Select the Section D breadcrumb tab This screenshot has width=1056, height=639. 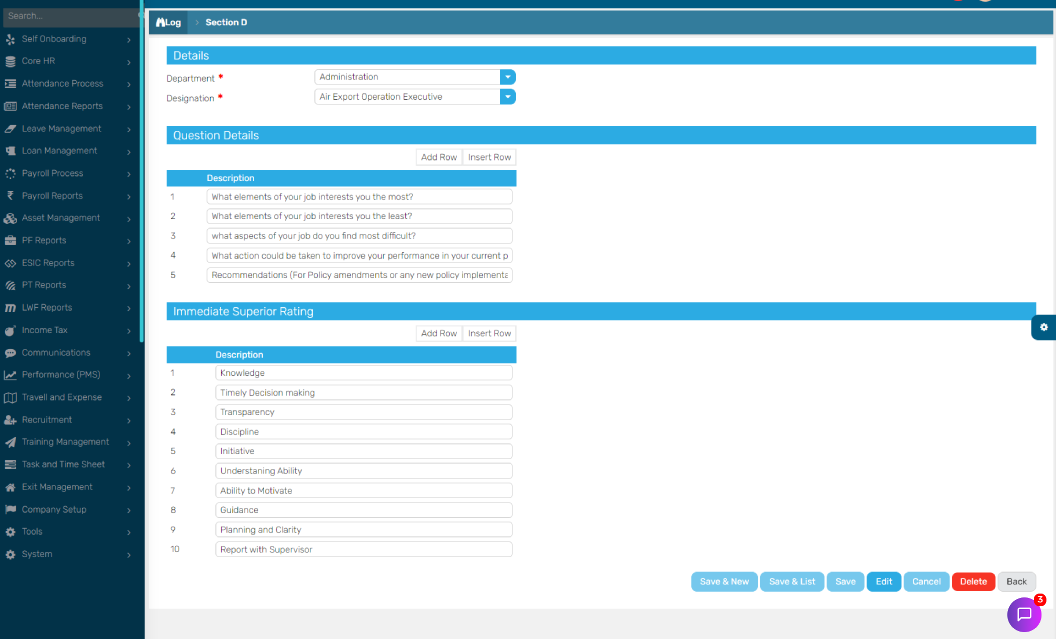tap(226, 22)
